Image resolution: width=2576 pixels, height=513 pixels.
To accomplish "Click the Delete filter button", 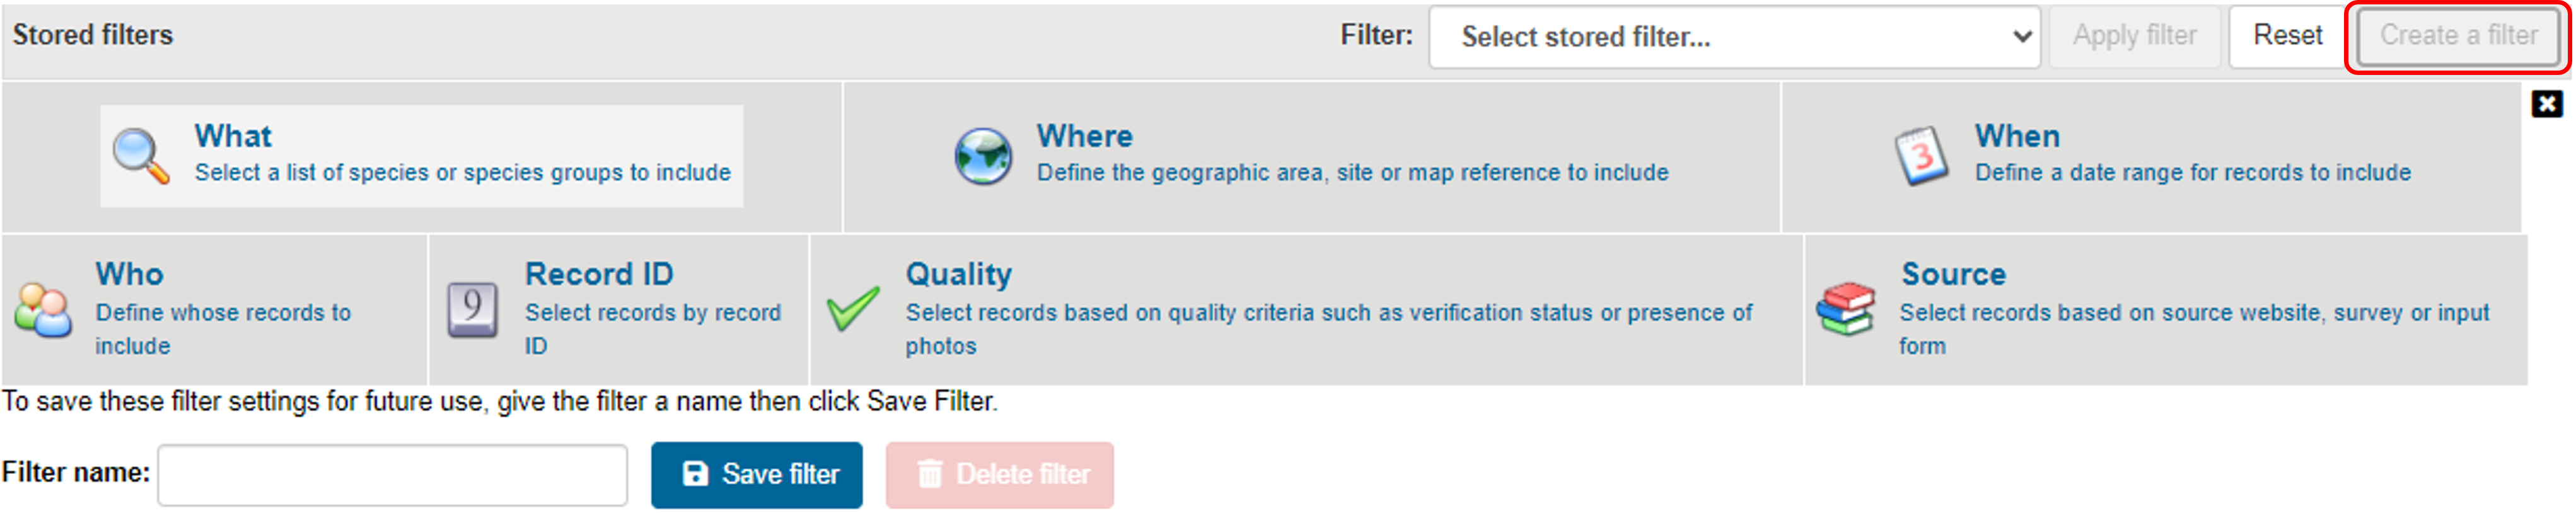I will click(x=998, y=475).
